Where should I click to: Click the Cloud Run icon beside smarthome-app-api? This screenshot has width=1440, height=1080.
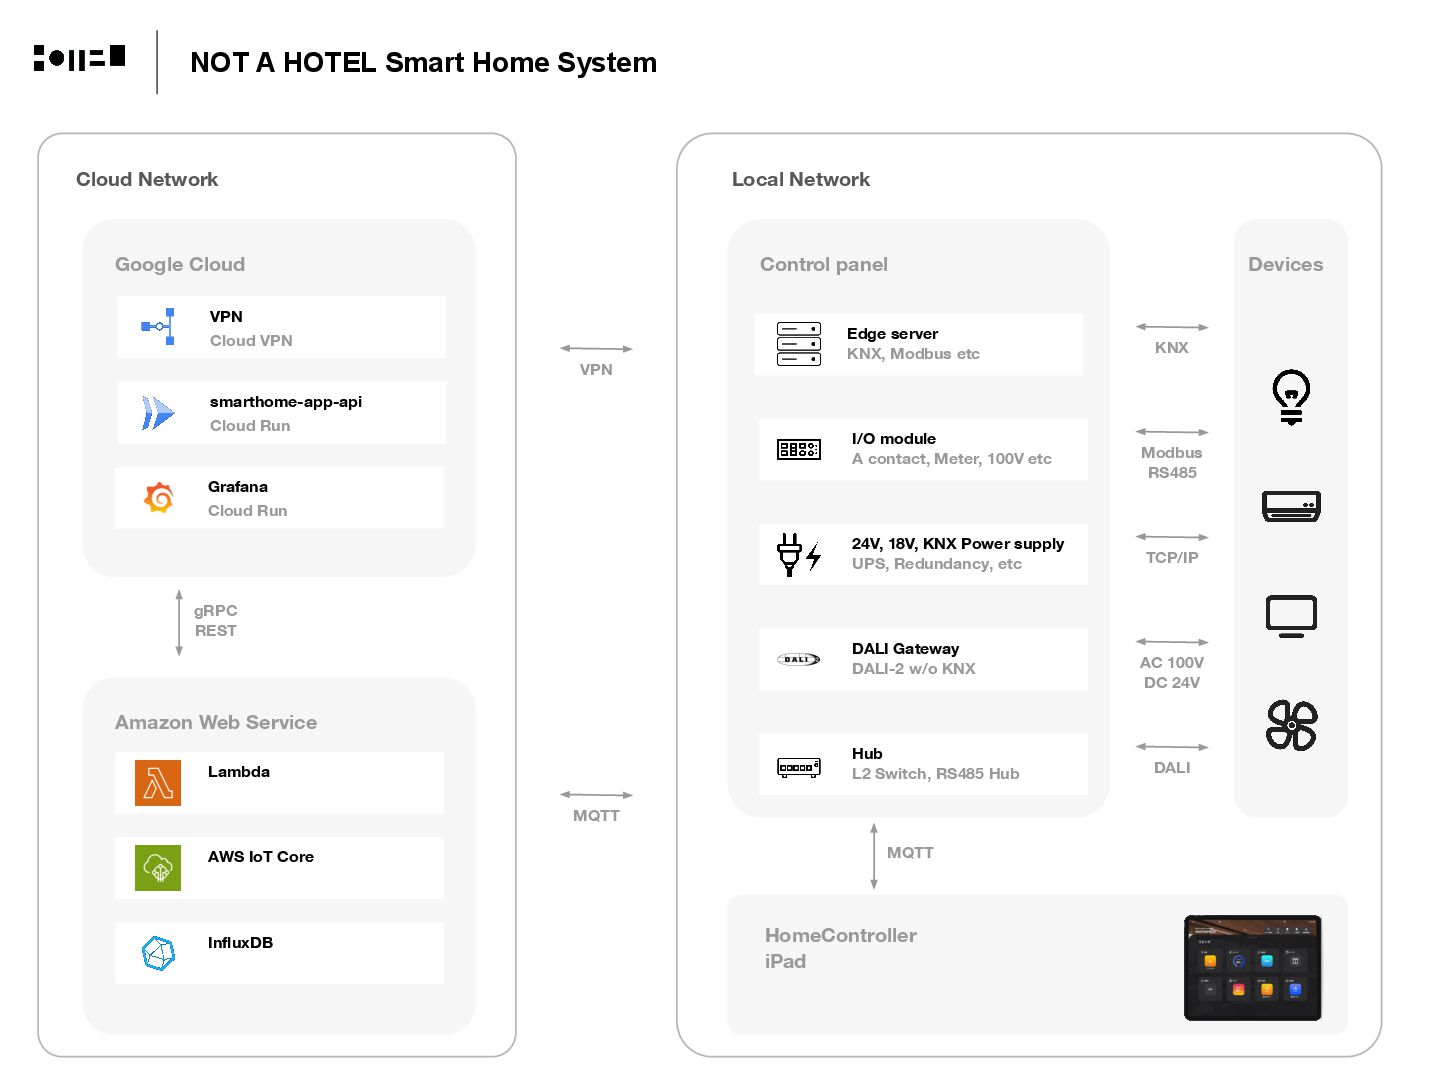[158, 412]
